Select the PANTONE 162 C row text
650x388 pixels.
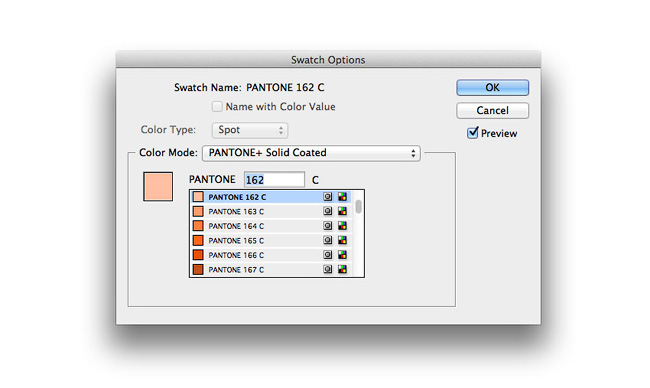[x=237, y=197]
